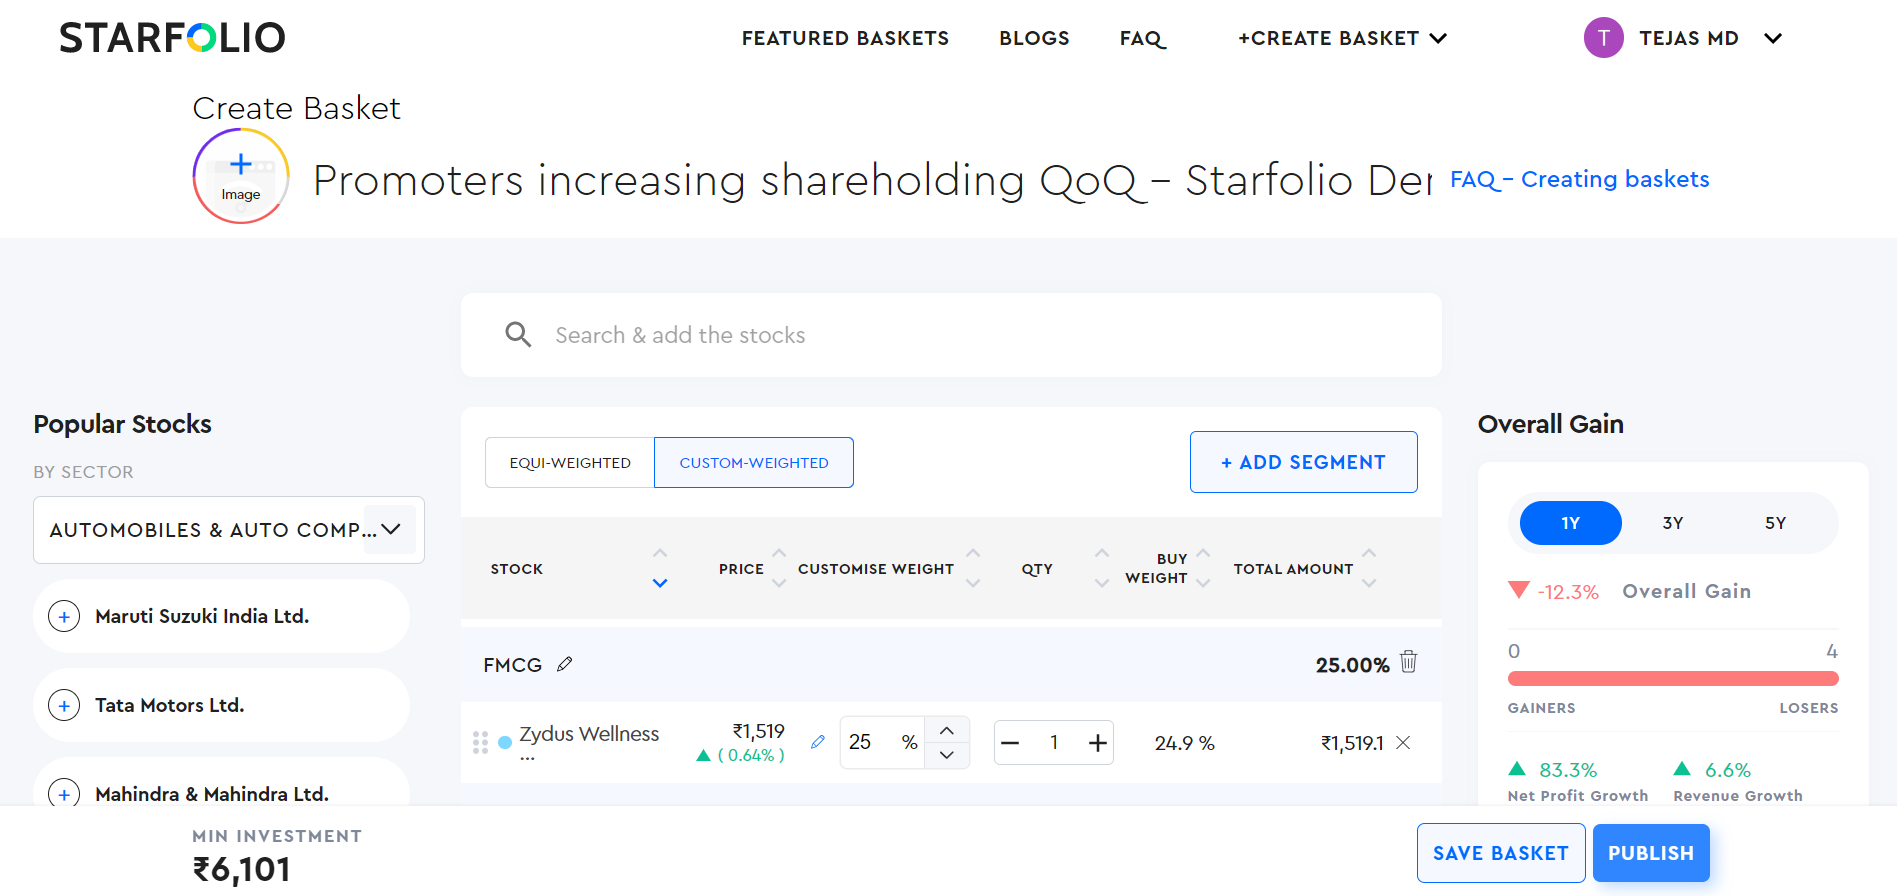This screenshot has width=1897, height=896.
Task: Select Custom-Weighted mode
Action: click(754, 463)
